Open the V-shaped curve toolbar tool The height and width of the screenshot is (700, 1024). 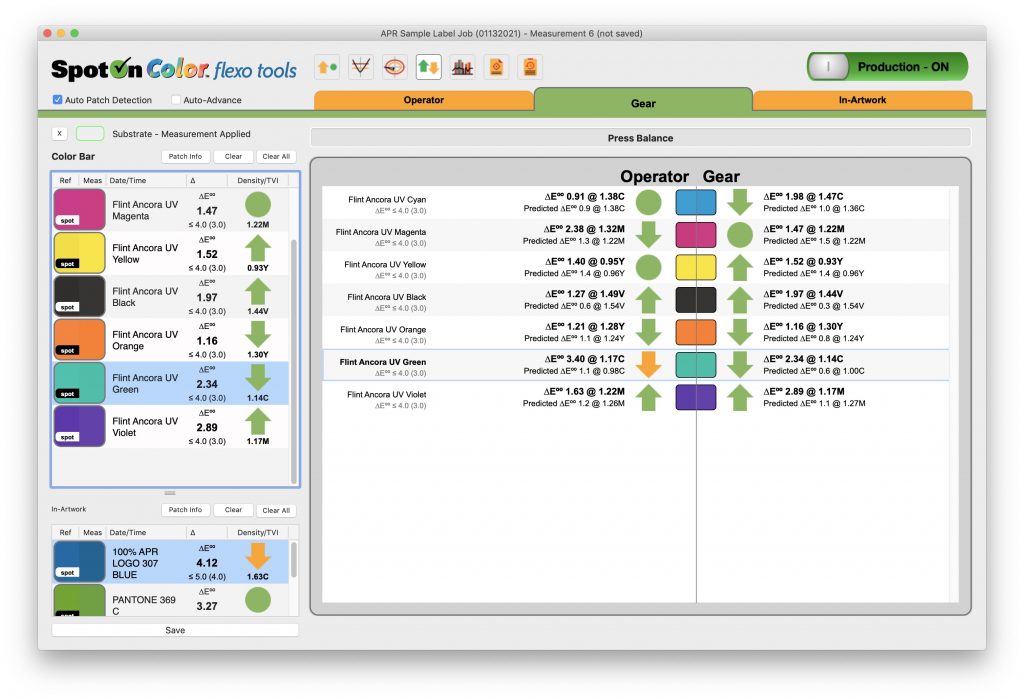pyautogui.click(x=360, y=67)
